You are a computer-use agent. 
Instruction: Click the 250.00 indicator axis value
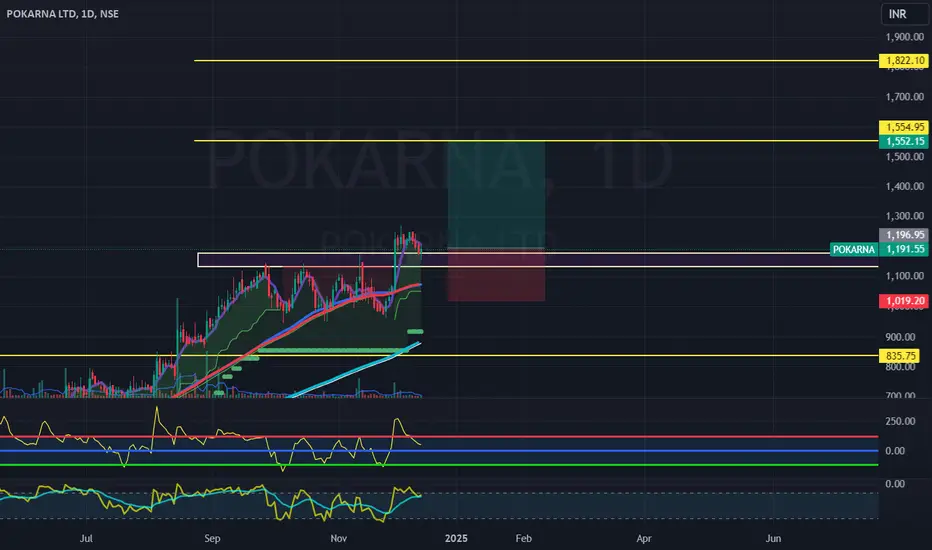(x=900, y=421)
